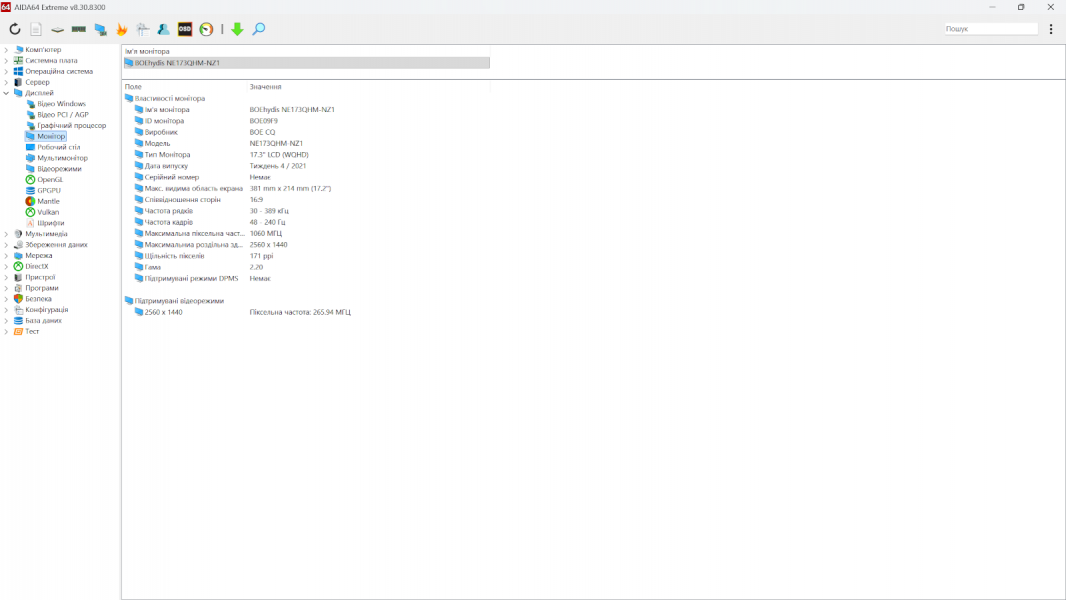Viewport: 1066px width, 600px height.
Task: Click the Властивості монітора group header
Action: 169,99
